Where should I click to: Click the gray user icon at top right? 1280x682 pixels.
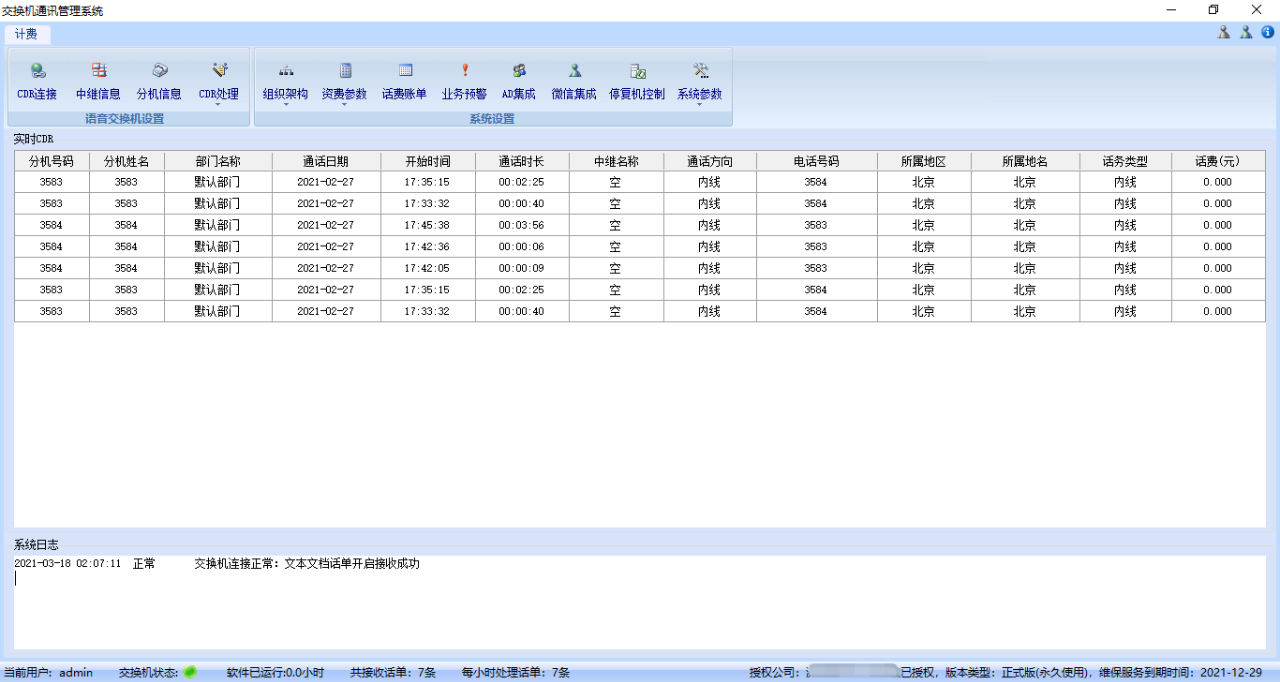[x=1223, y=32]
